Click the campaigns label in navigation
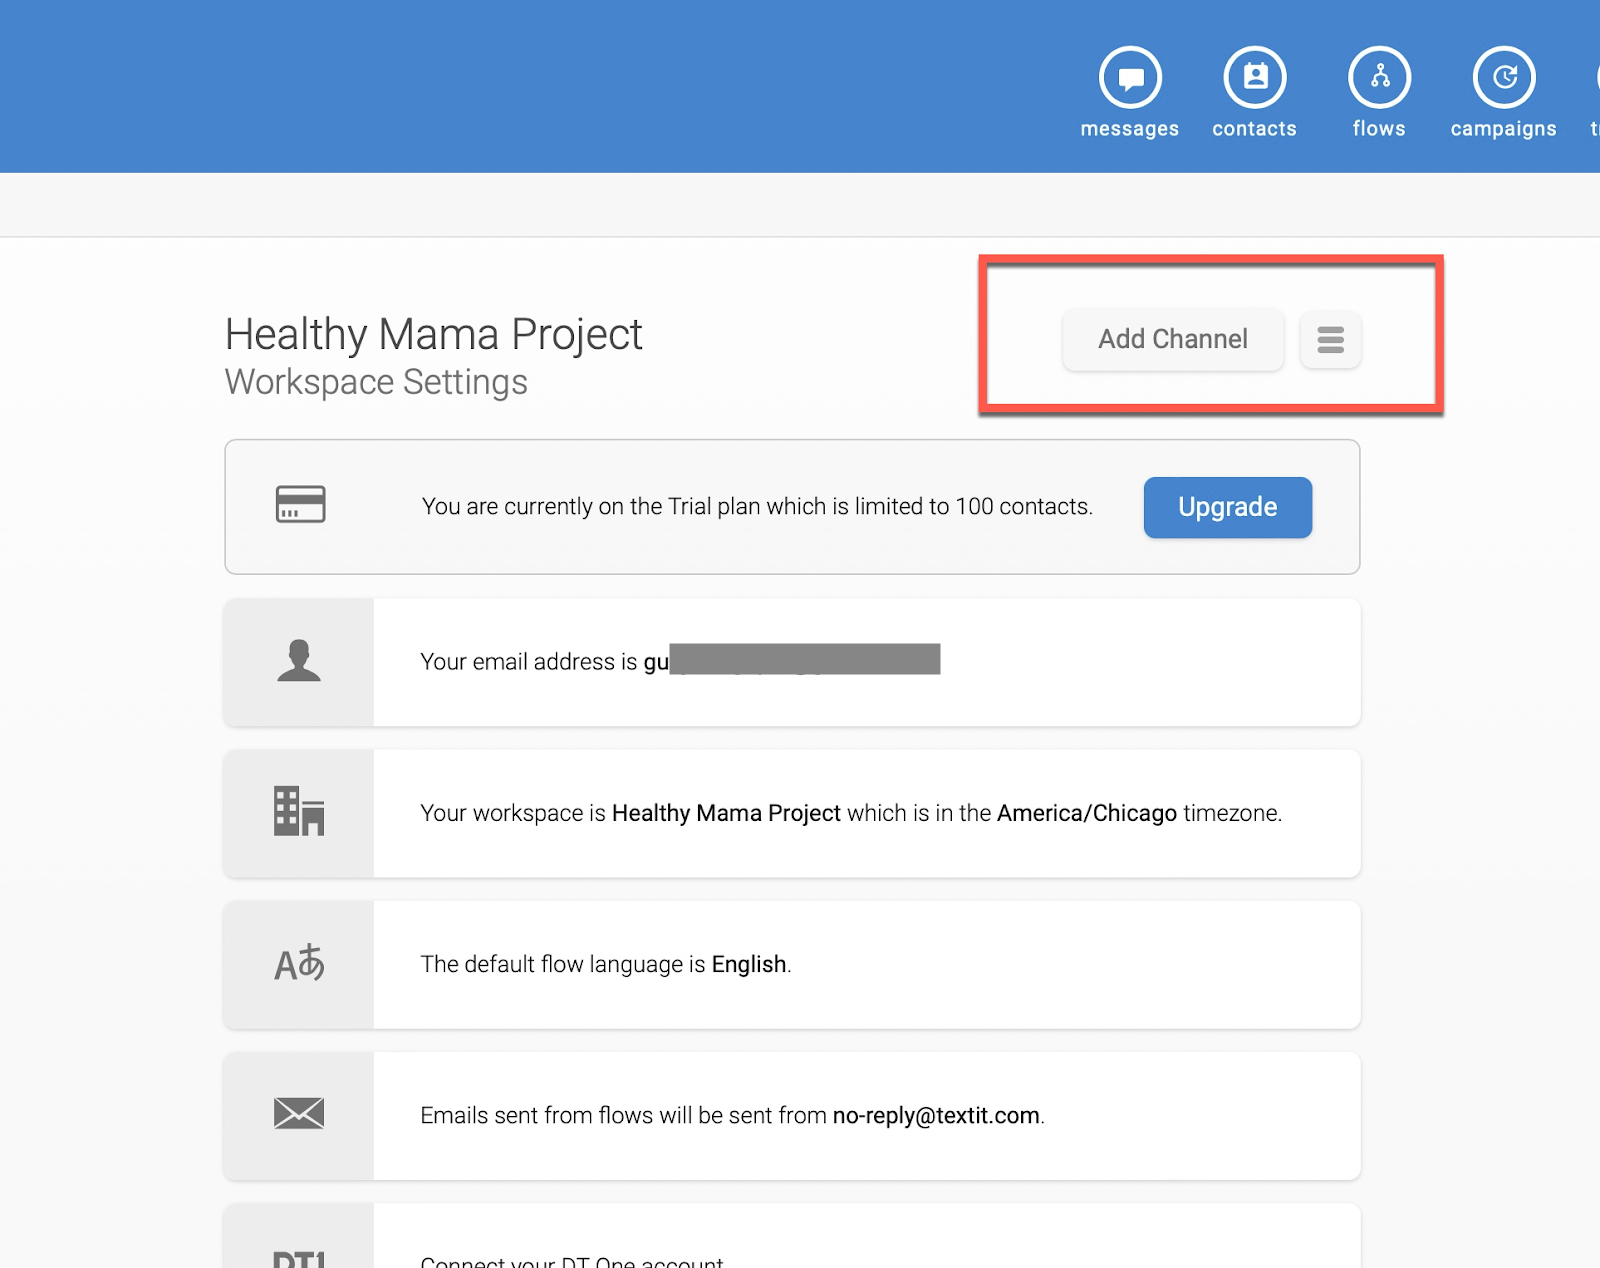The width and height of the screenshot is (1600, 1268). pos(1504,129)
